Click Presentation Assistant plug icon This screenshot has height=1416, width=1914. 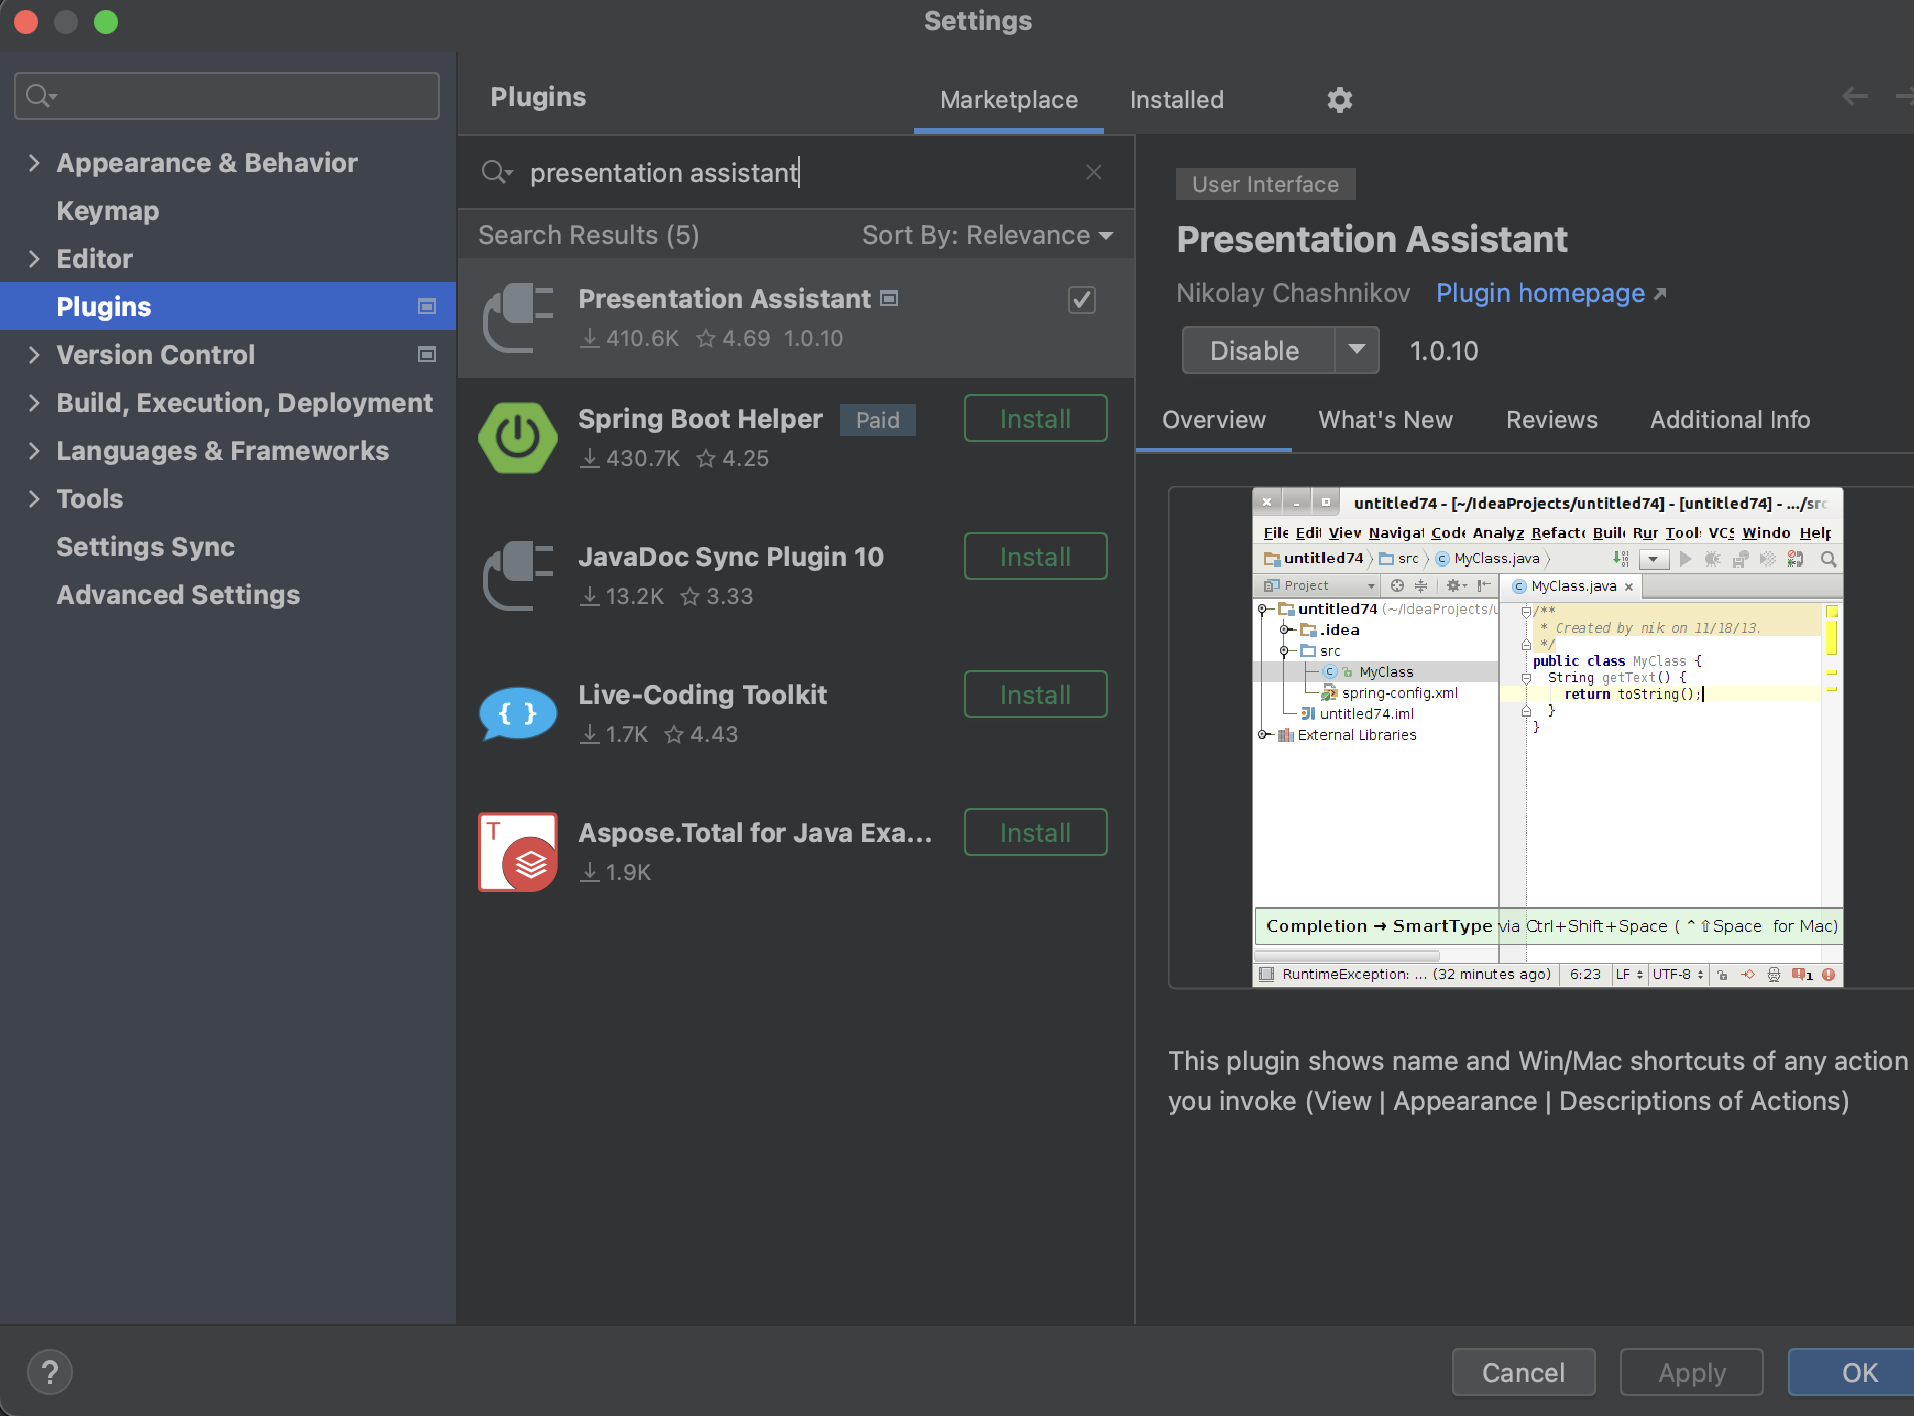point(518,318)
